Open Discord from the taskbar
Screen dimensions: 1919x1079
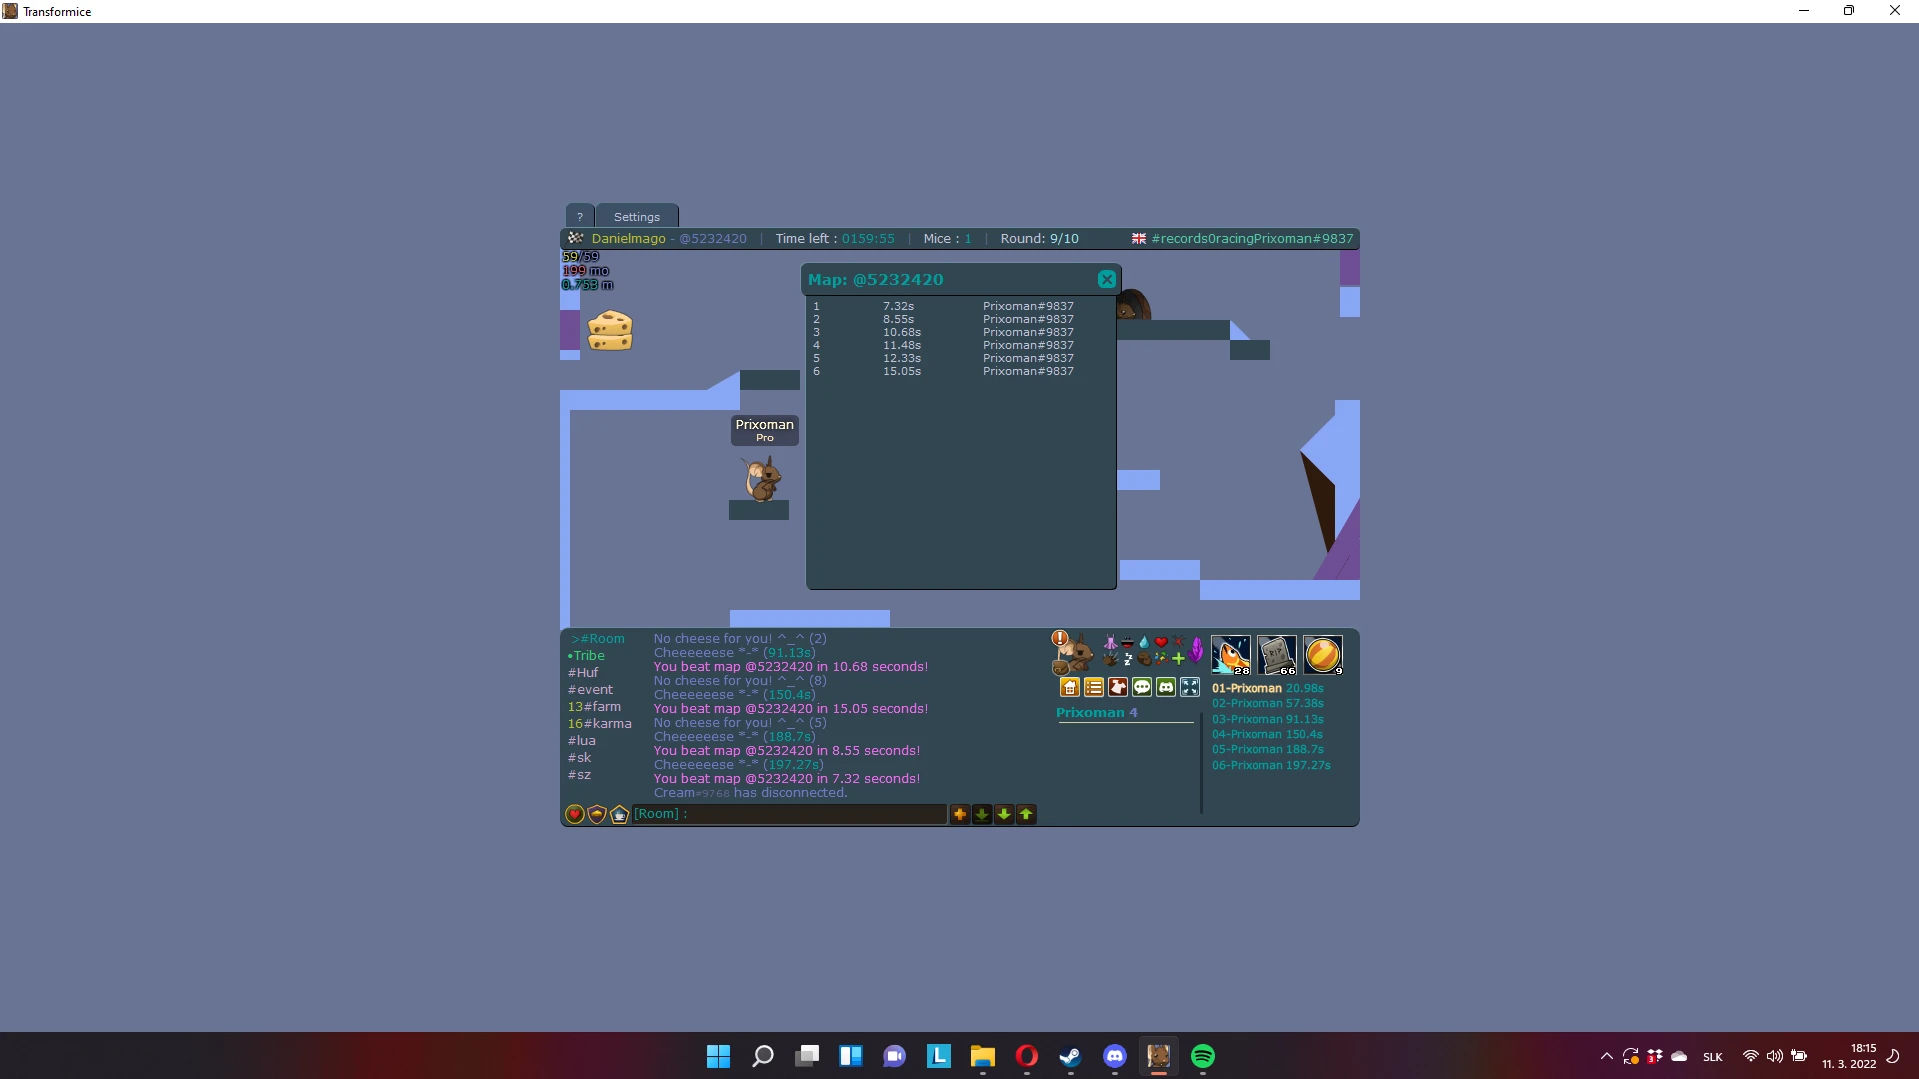(1114, 1056)
